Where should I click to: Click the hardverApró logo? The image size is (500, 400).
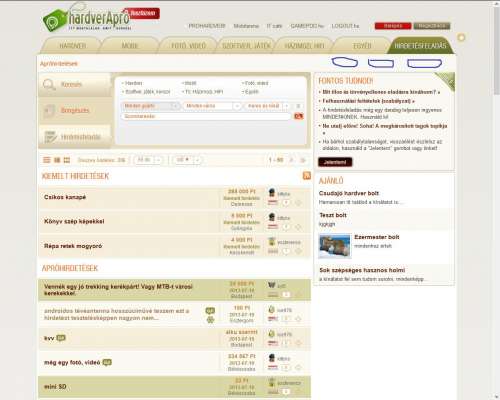[x=87, y=19]
